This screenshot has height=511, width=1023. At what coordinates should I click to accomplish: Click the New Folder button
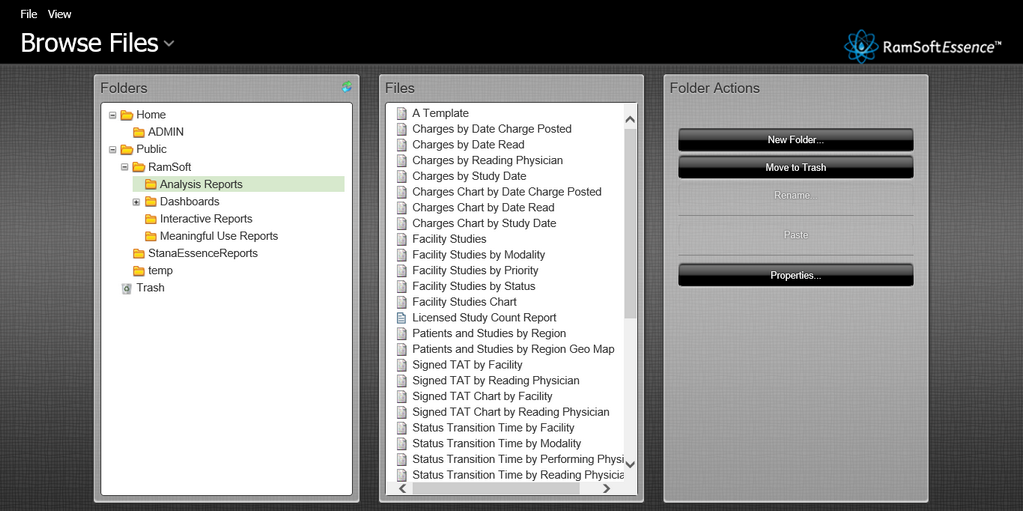click(x=795, y=140)
